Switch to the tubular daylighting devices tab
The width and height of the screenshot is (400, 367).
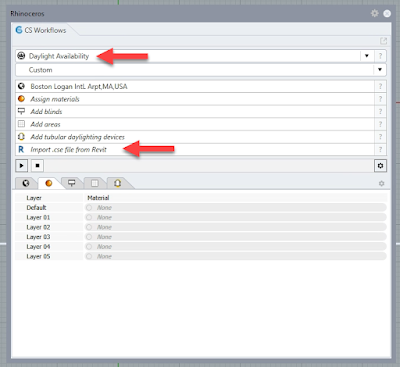[x=117, y=183]
